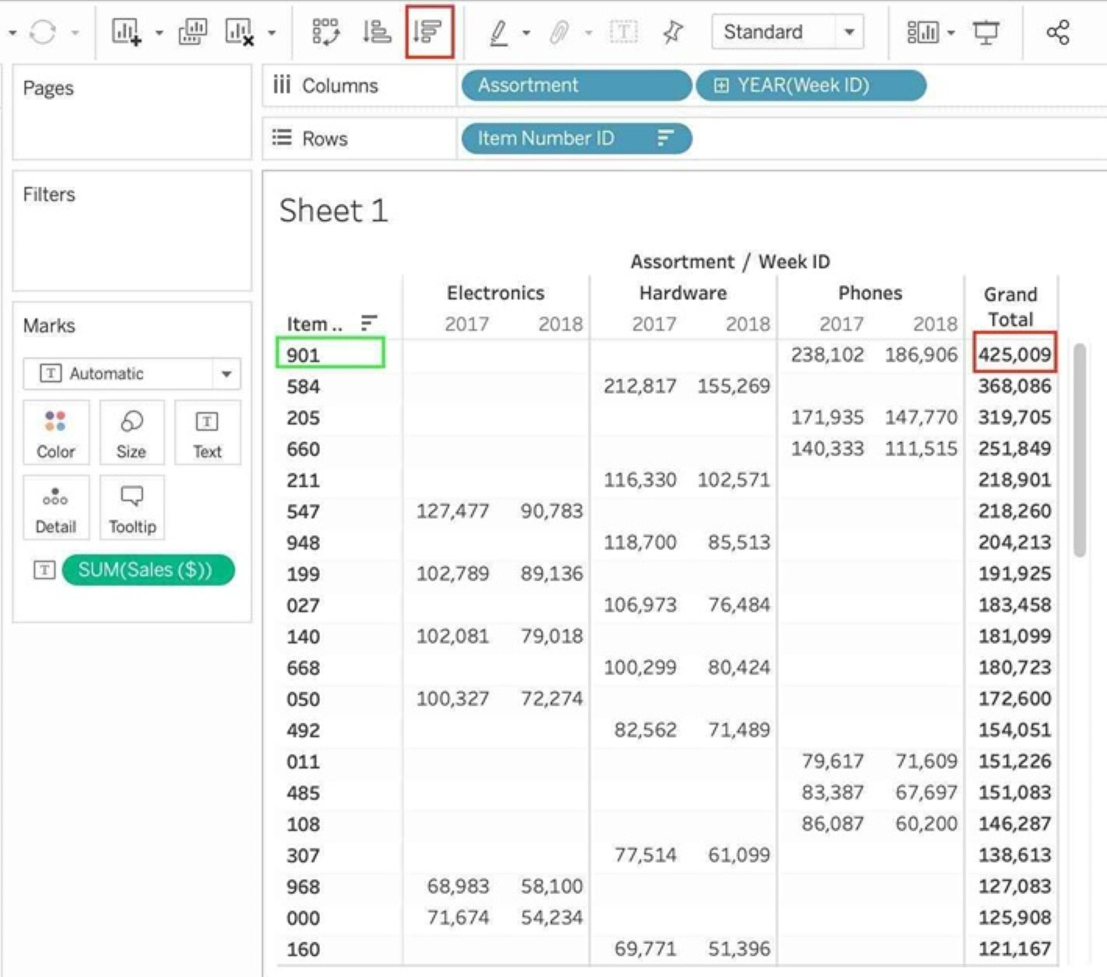The height and width of the screenshot is (977, 1107).
Task: Click the Sort Ascending toolbar icon
Action: tap(377, 32)
